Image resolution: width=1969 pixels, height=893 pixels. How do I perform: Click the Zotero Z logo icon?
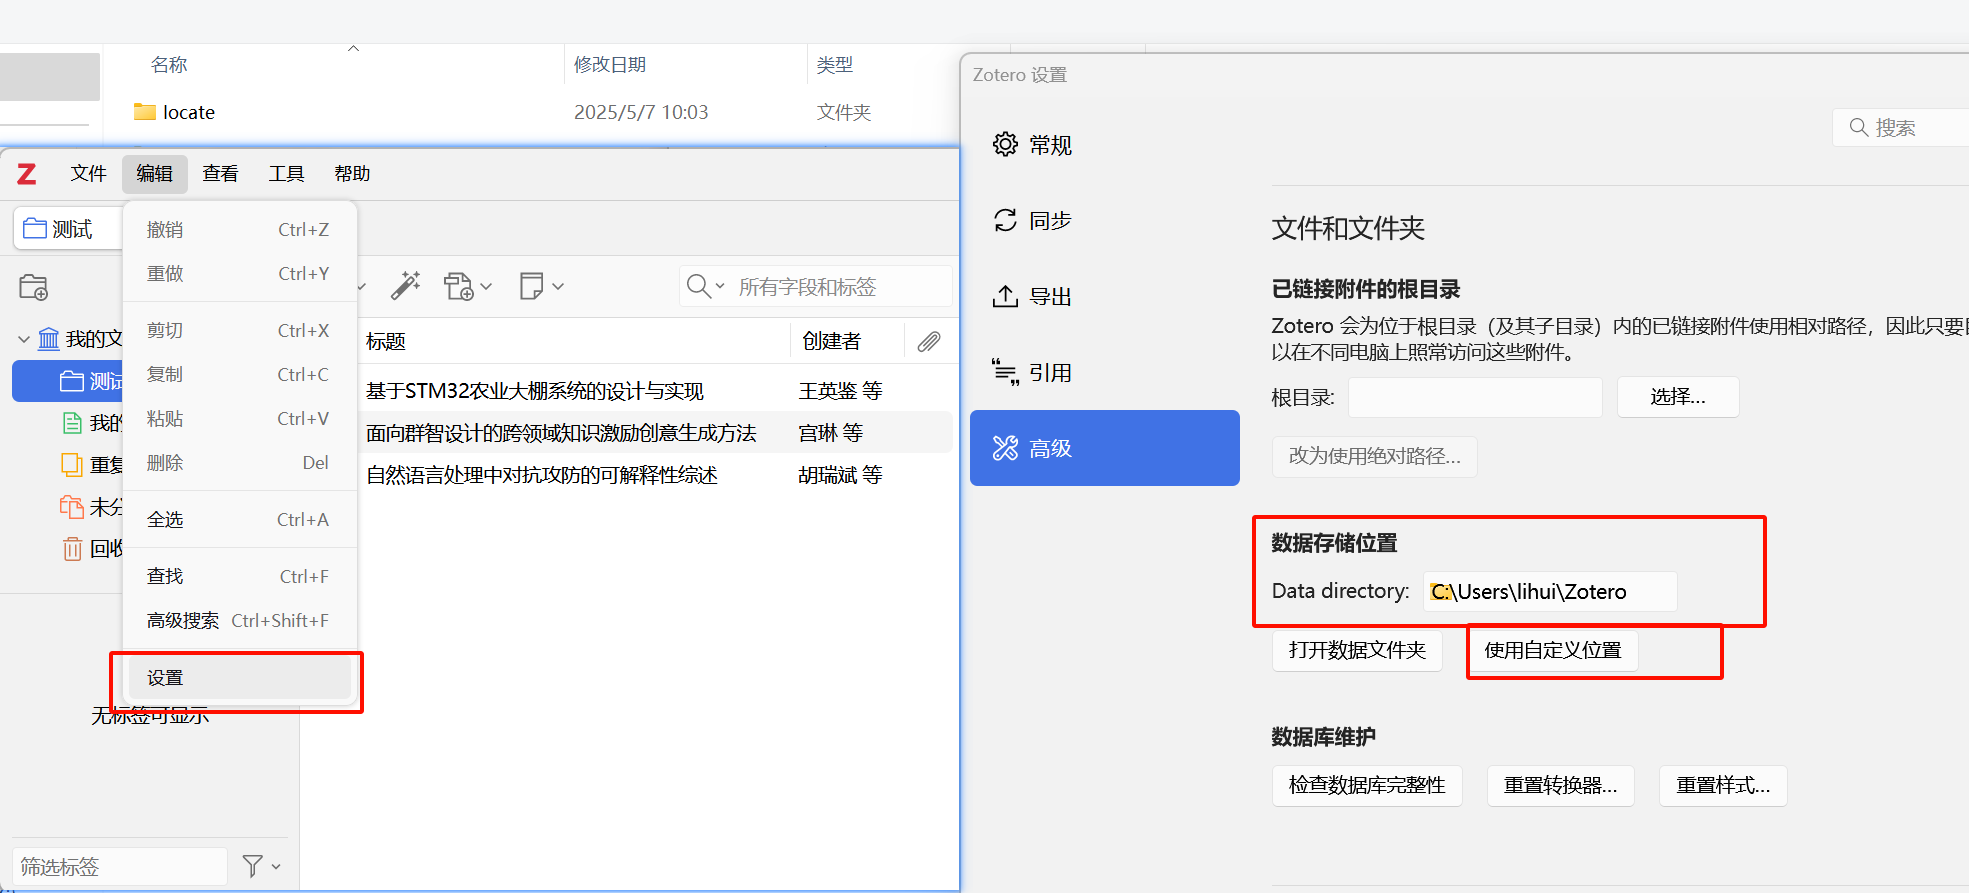pos(27,174)
